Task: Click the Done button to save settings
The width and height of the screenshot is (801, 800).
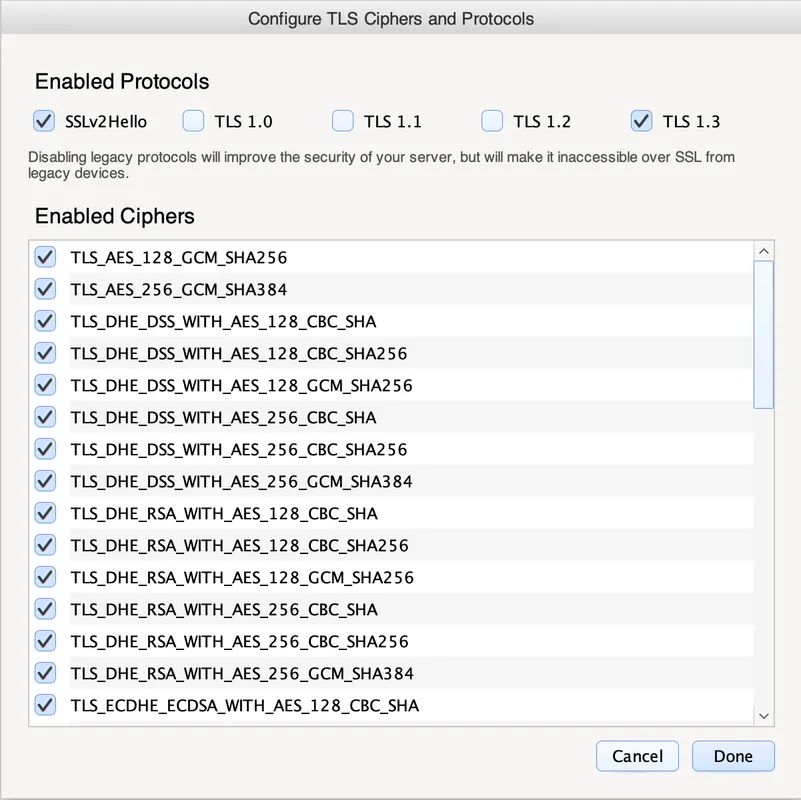Action: pos(733,756)
